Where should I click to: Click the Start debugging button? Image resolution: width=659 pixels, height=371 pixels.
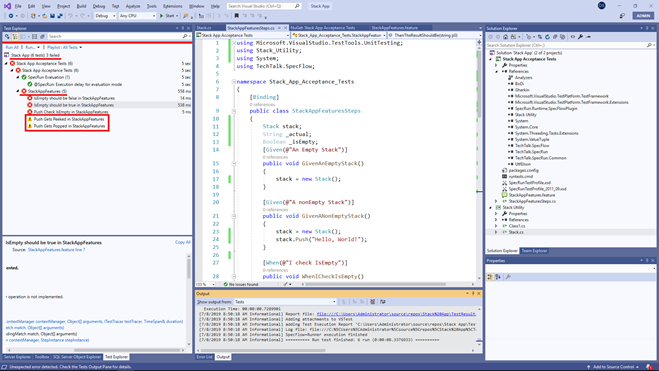click(169, 16)
